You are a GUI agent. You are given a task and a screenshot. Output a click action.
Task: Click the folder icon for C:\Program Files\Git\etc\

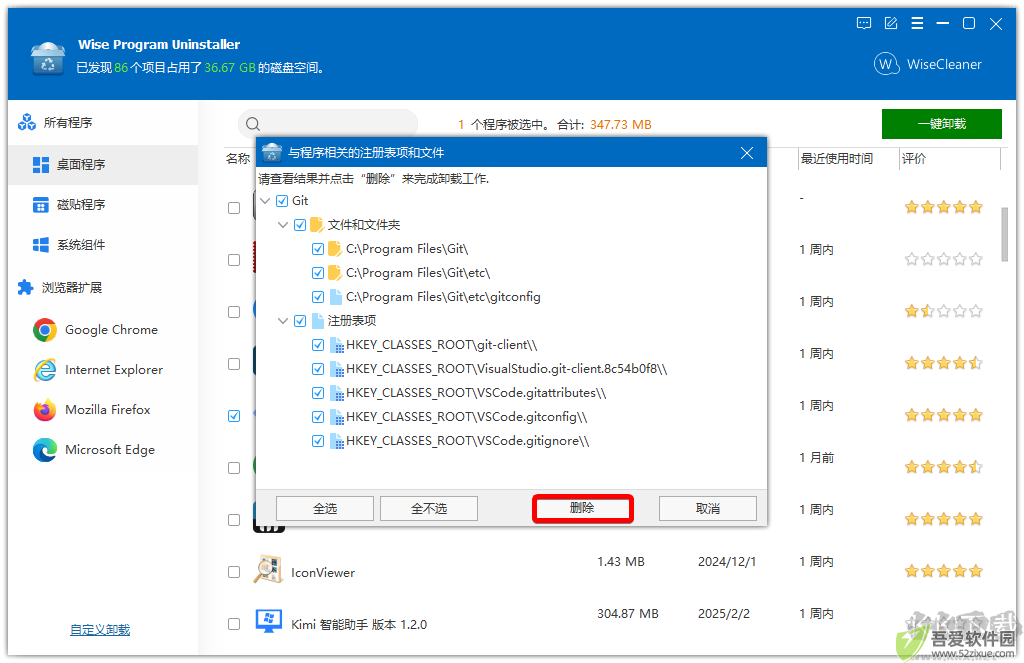pyautogui.click(x=334, y=272)
